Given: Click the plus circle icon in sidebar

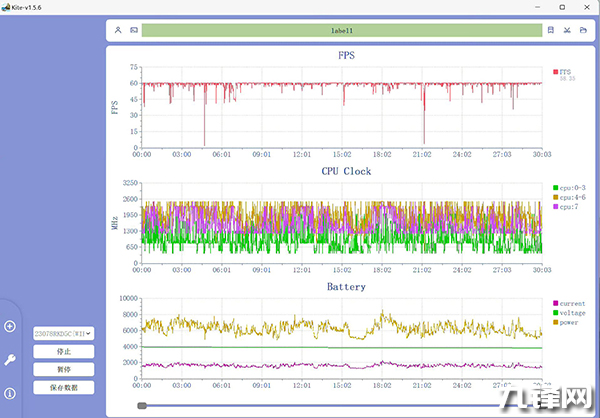Looking at the screenshot, I should (x=10, y=326).
